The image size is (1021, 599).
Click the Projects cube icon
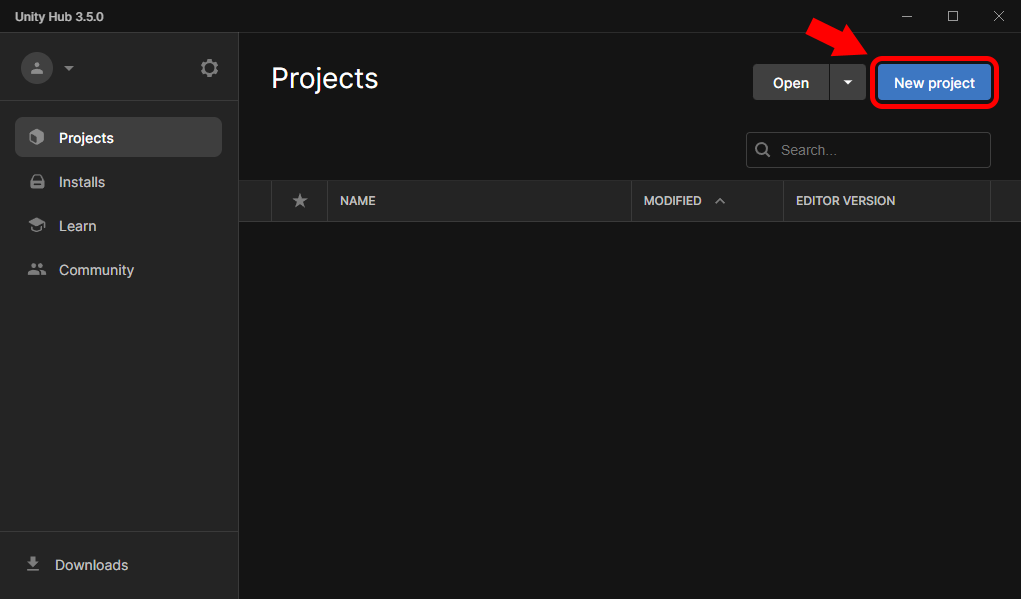[x=37, y=137]
